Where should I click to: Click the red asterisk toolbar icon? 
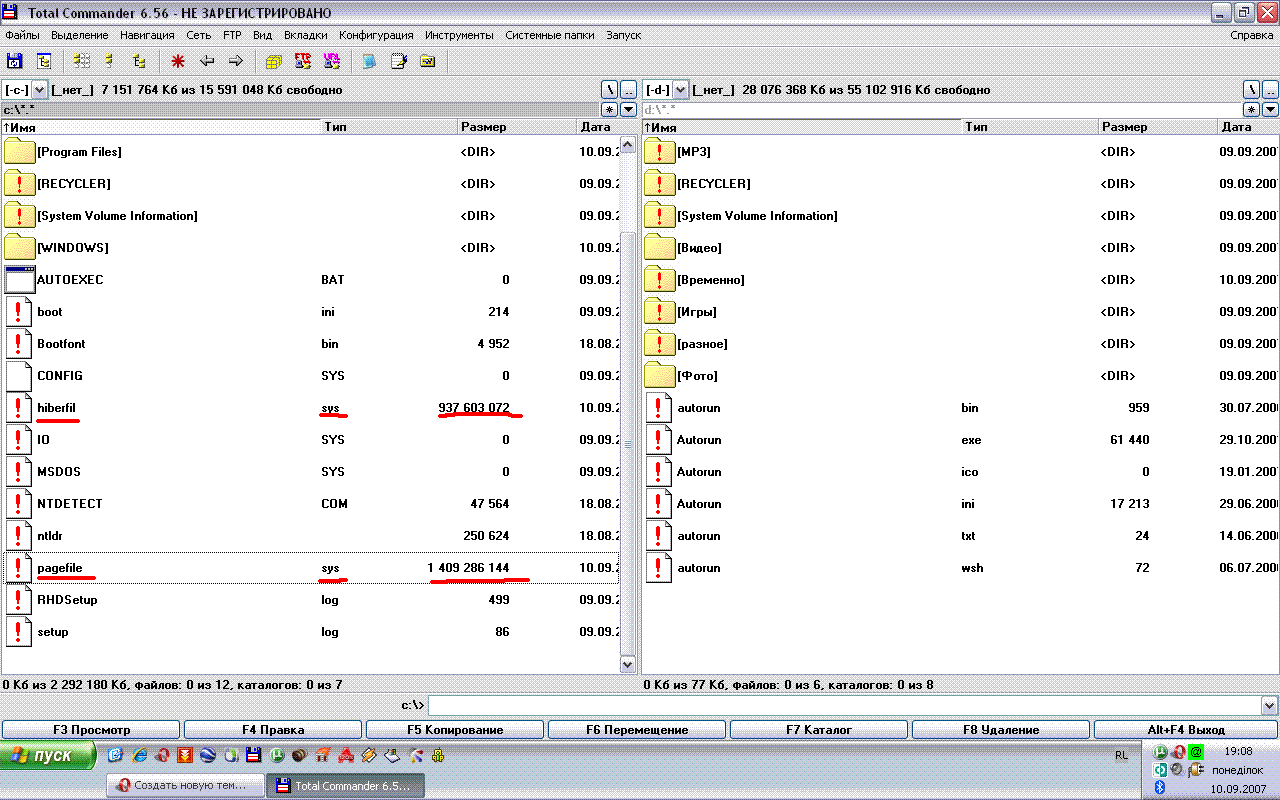point(178,61)
